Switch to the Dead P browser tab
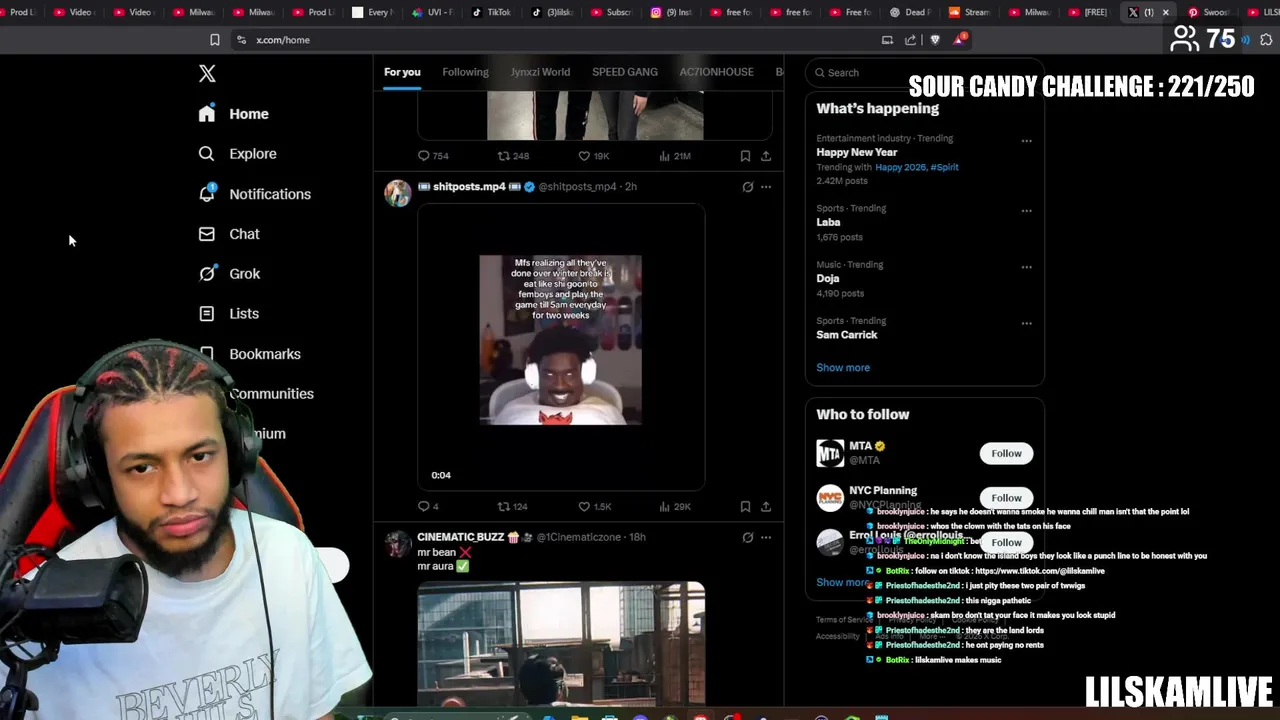The image size is (1280, 720). coord(909,12)
